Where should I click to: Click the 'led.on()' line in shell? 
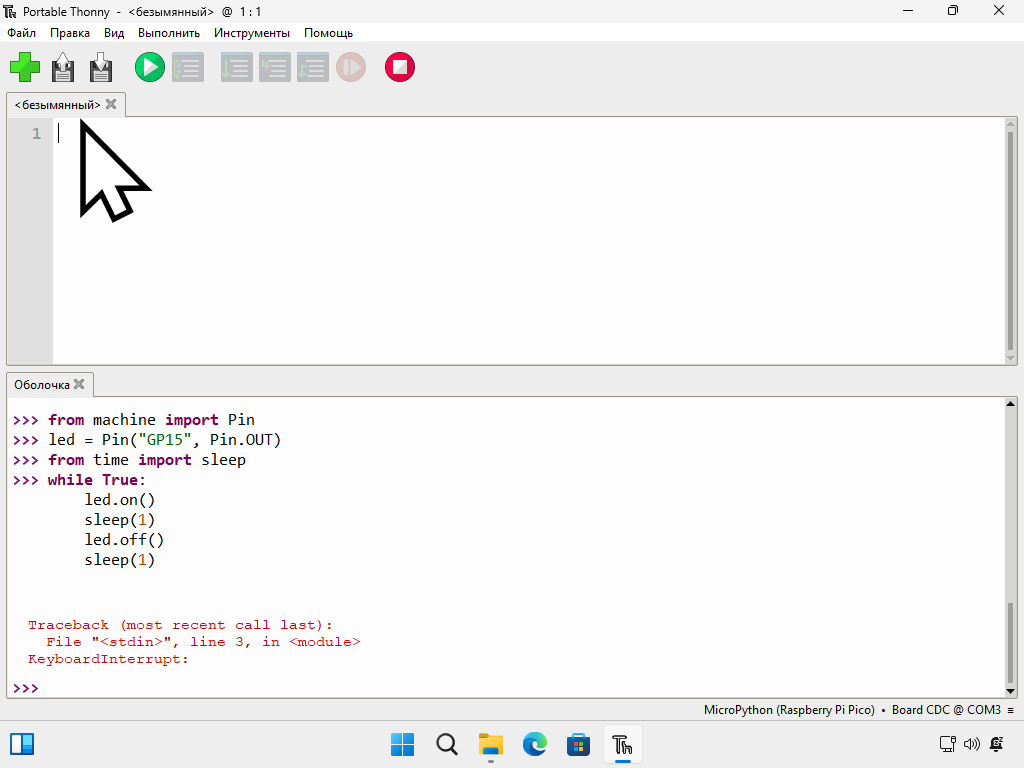120,500
